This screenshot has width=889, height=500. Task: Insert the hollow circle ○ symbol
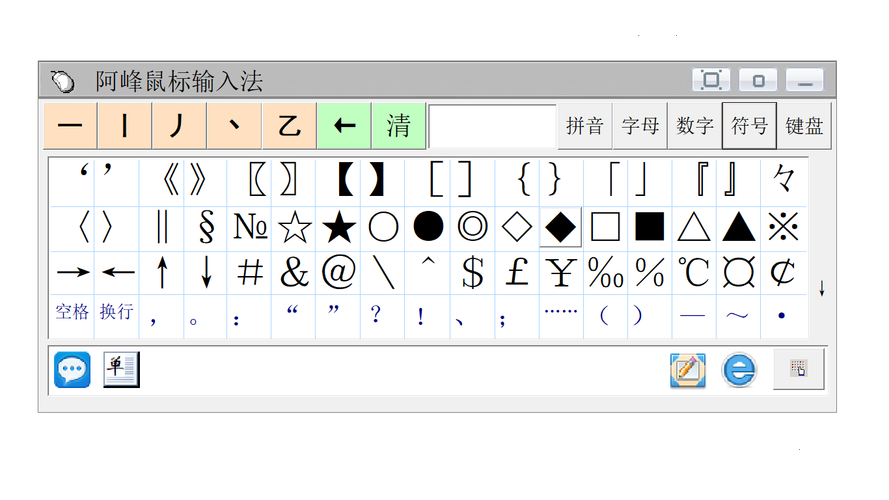point(383,227)
